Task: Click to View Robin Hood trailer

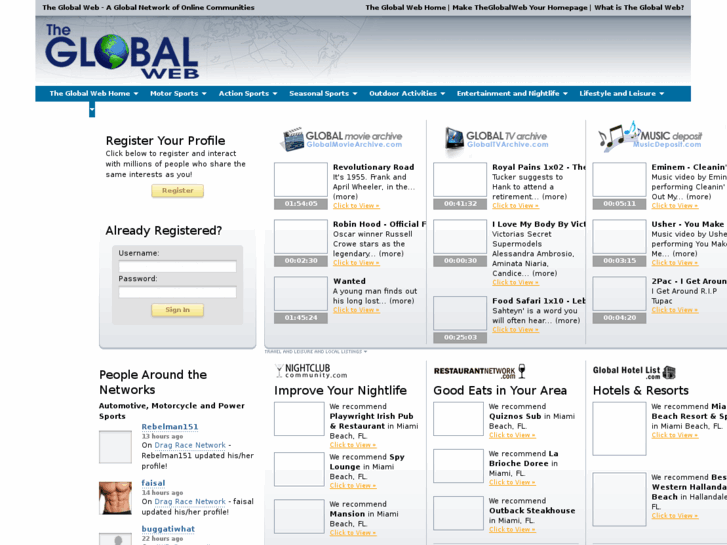Action: pyautogui.click(x=356, y=263)
